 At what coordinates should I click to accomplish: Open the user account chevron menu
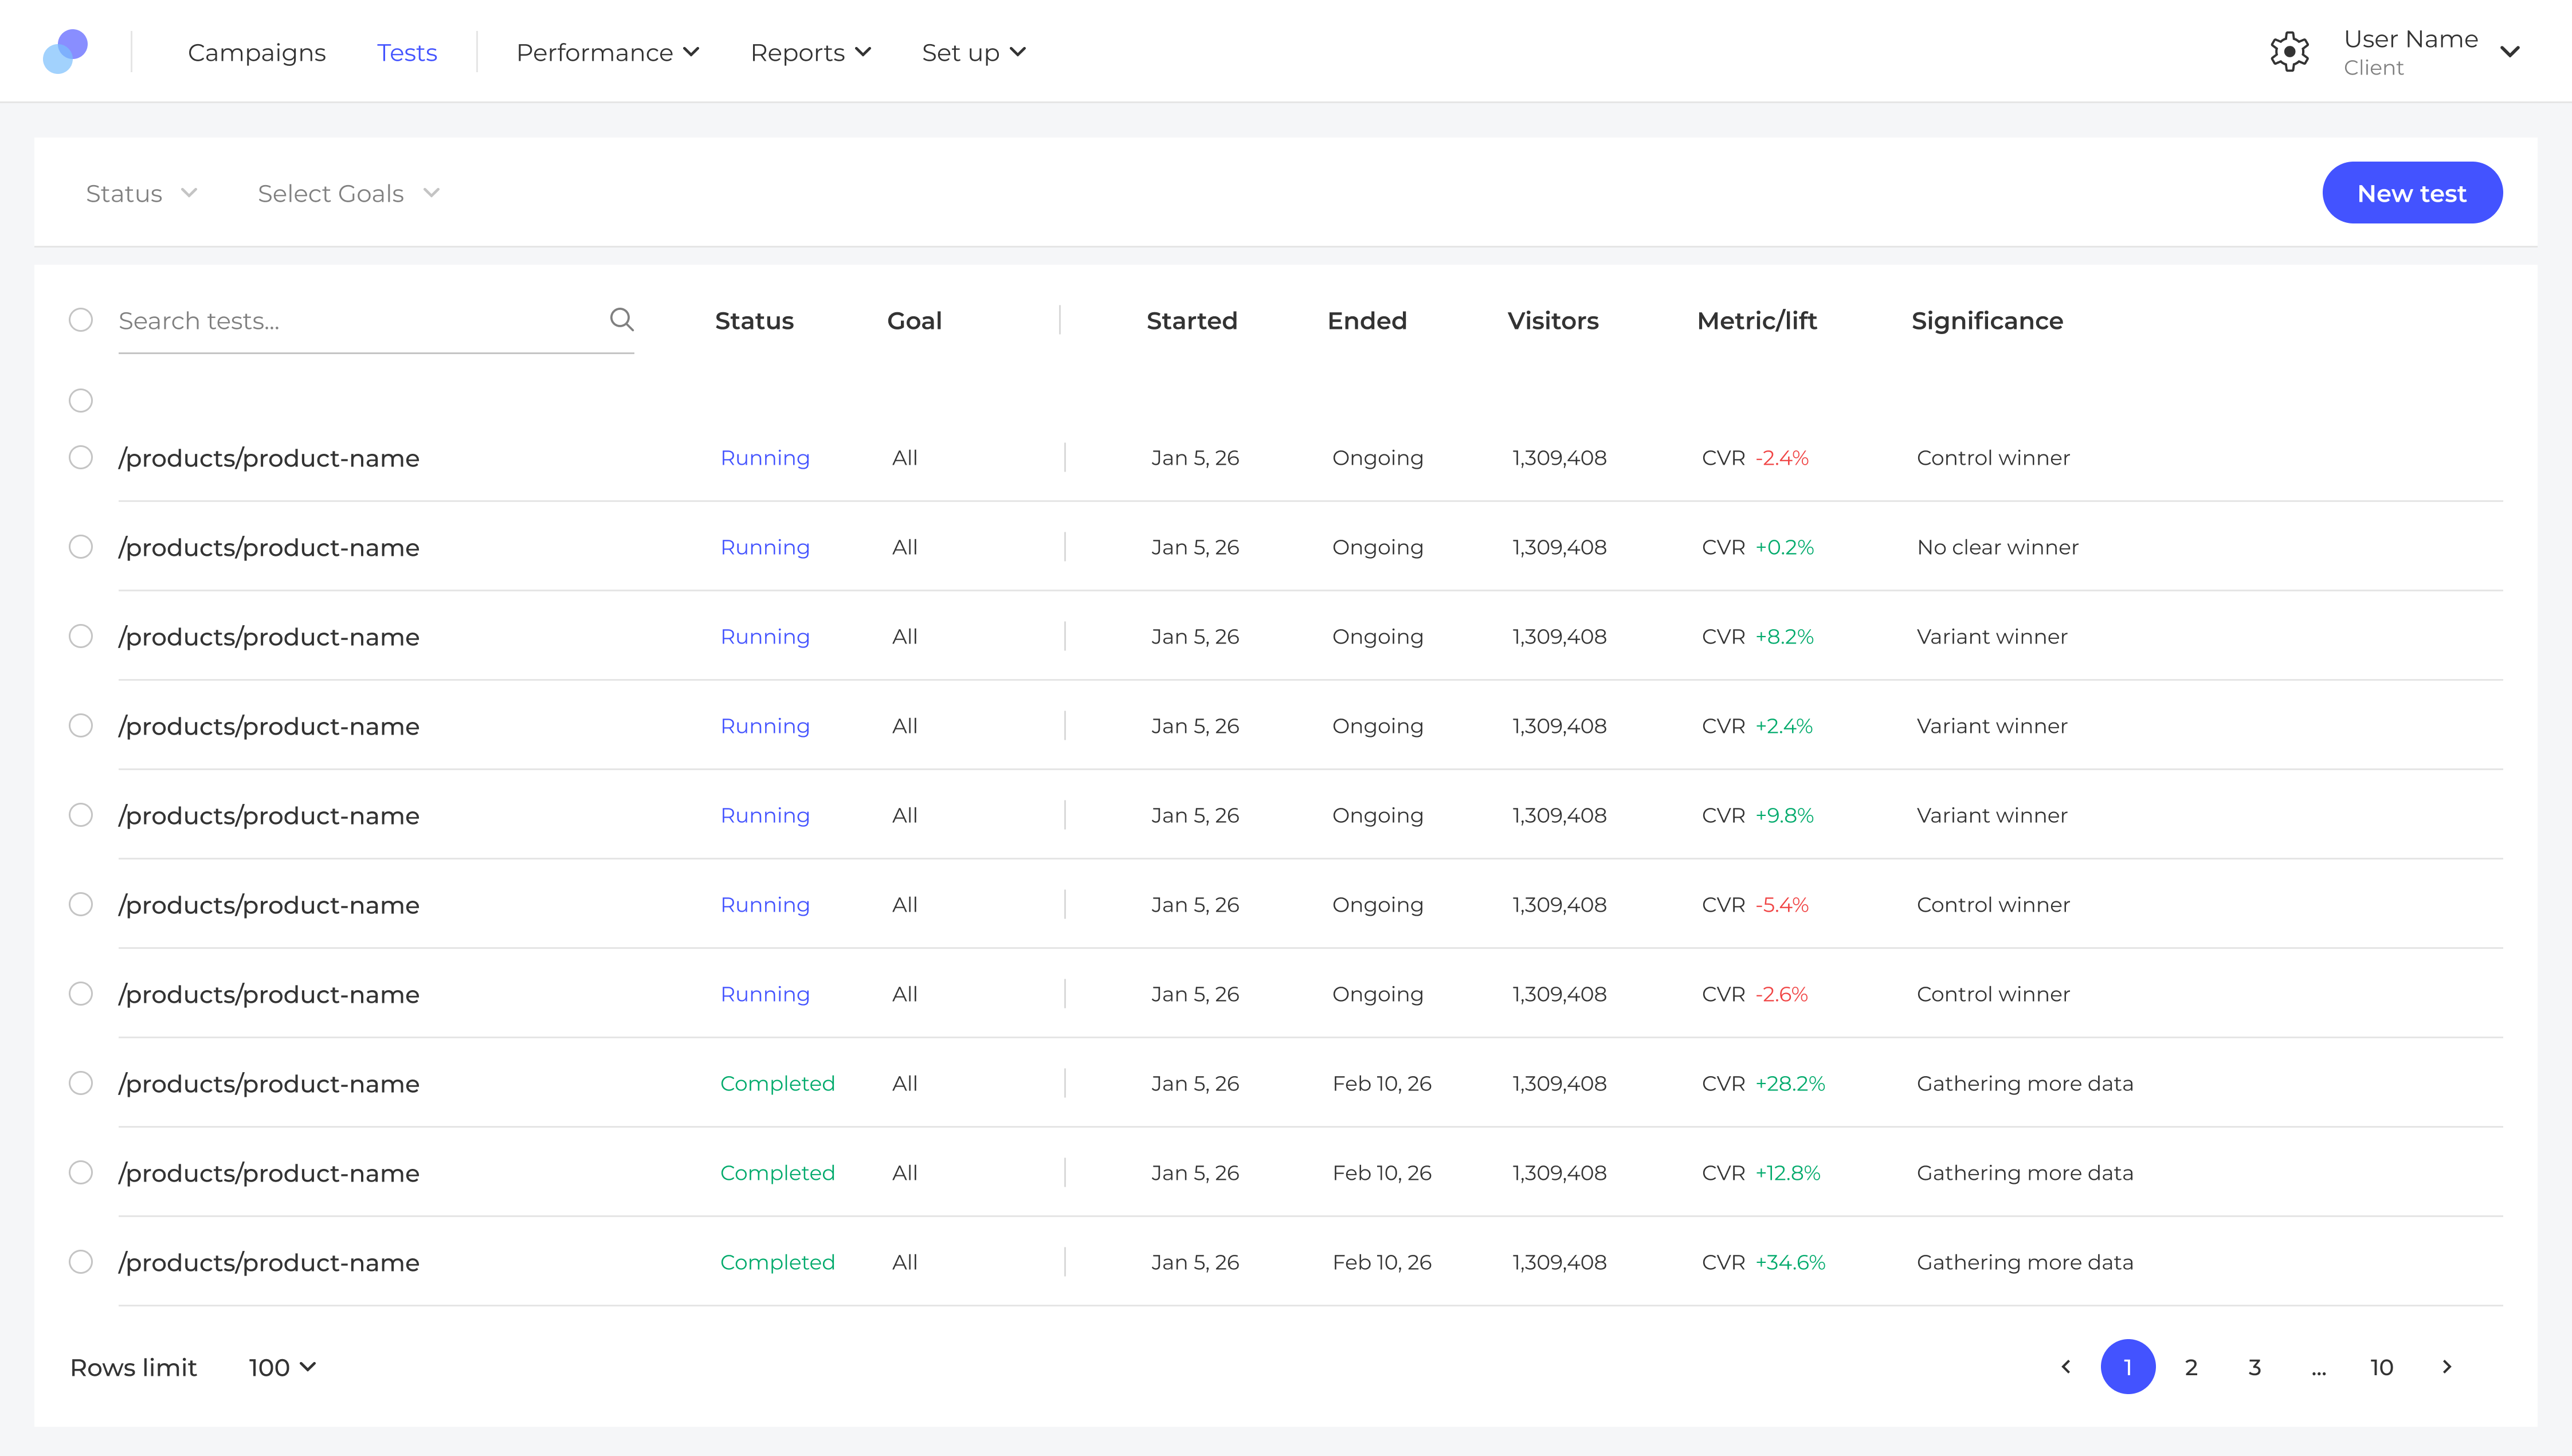(2510, 52)
